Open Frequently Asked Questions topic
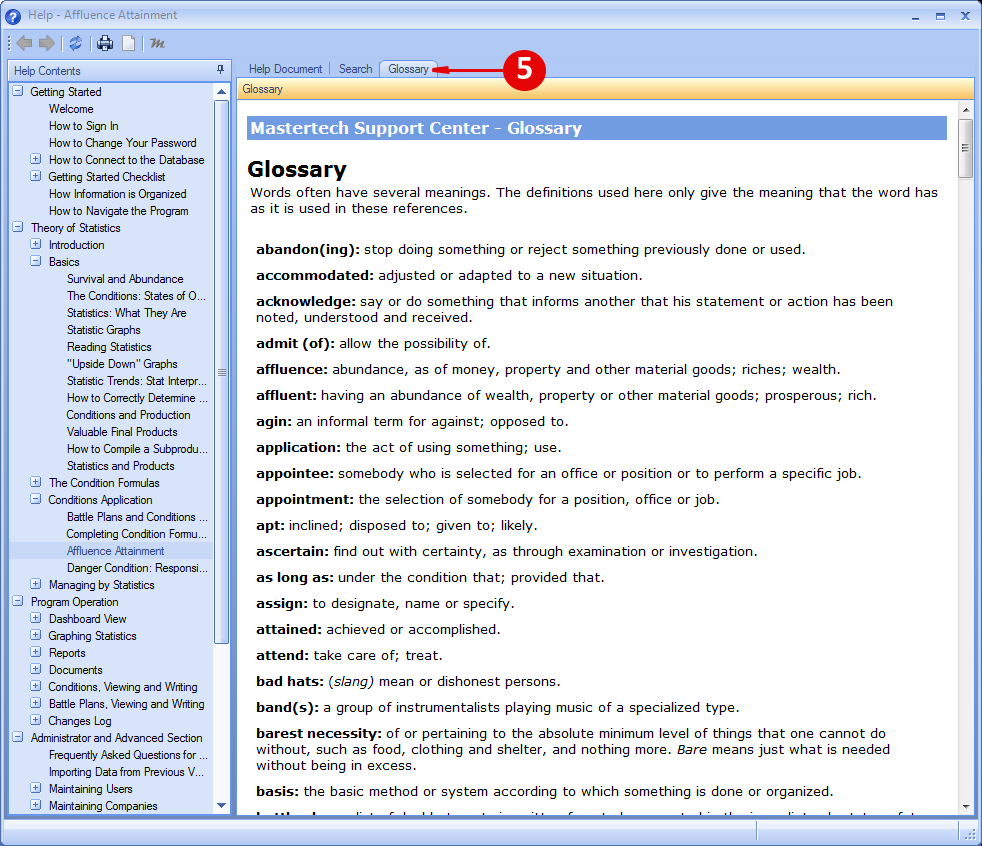 (x=128, y=755)
